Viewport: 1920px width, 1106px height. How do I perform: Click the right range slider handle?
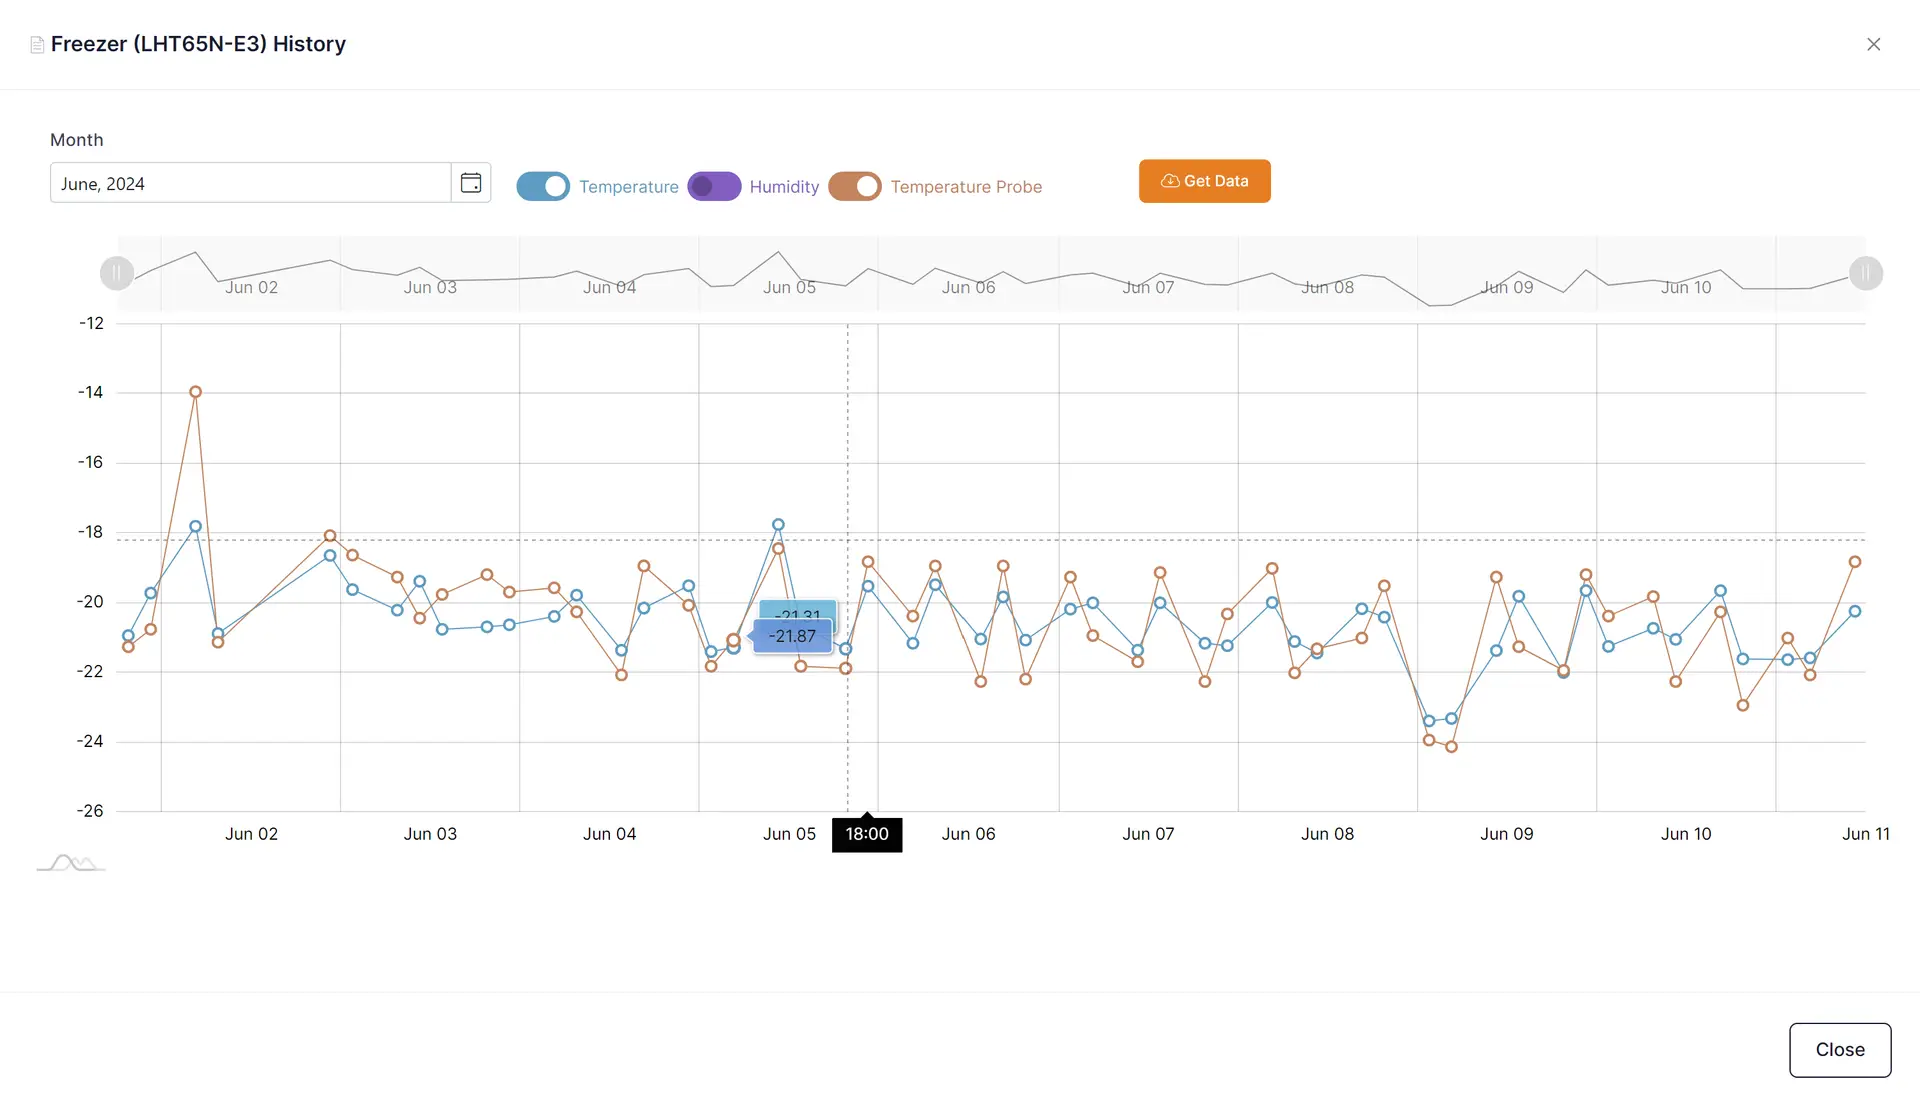[1865, 273]
